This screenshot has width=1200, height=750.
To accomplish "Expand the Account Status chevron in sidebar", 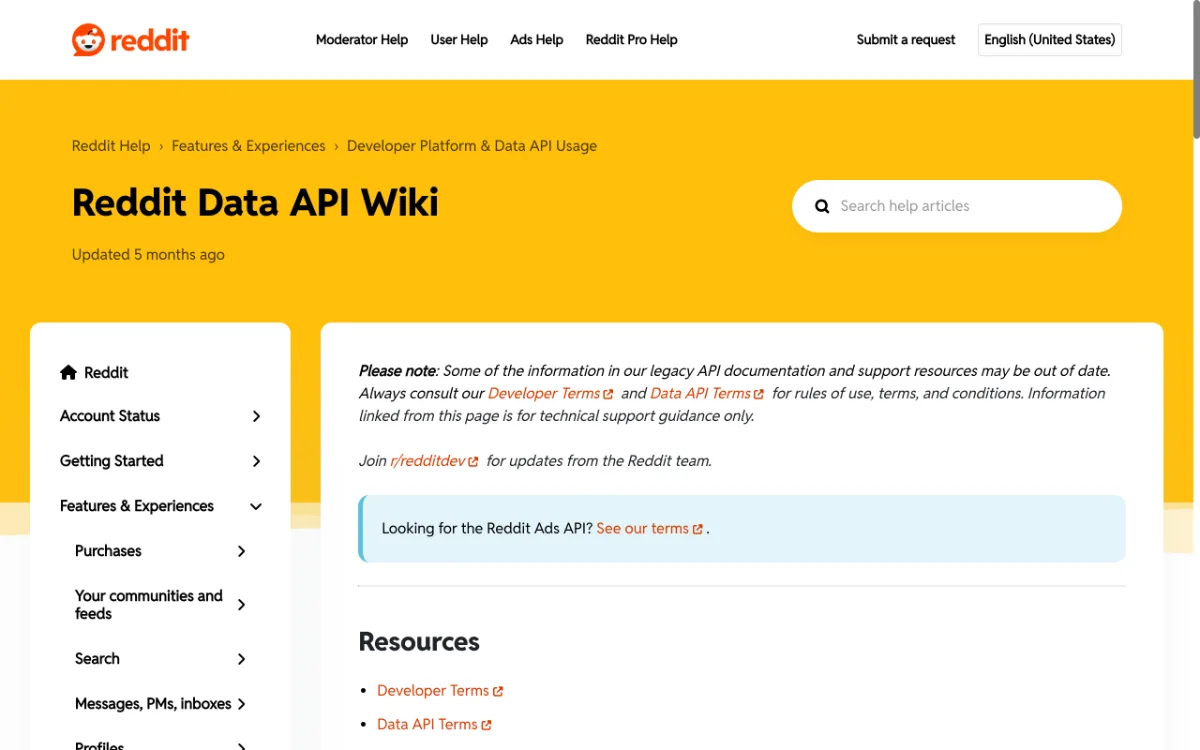I will 256,416.
